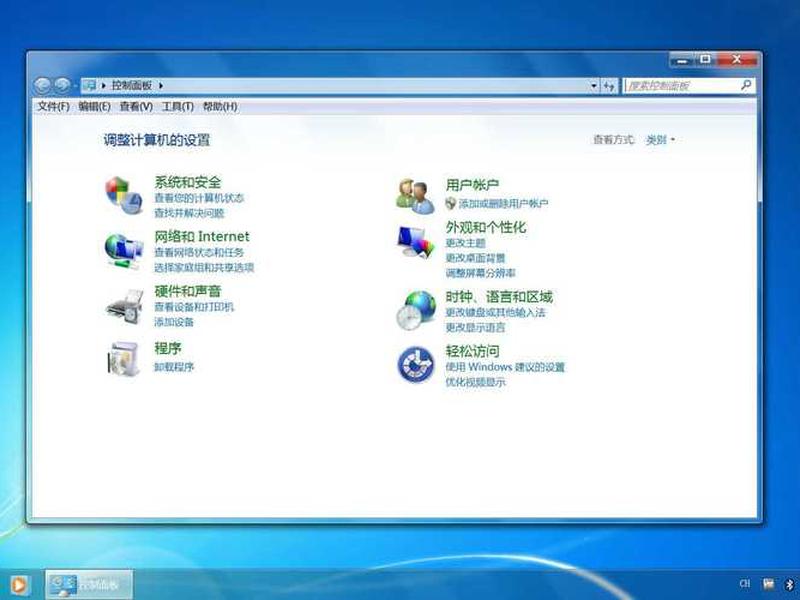Screen dimensions: 800x600
Task: Open the 帮助(H) menu
Action: 220,107
